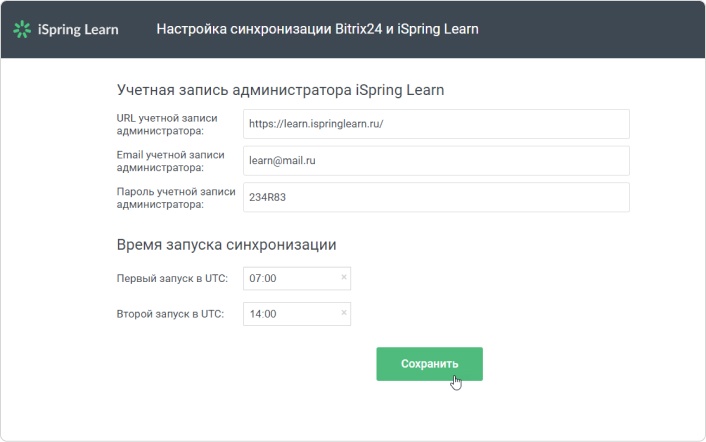Viewport: 706px width, 442px height.
Task: Clear the second launch time 14:00 field
Action: point(344,312)
